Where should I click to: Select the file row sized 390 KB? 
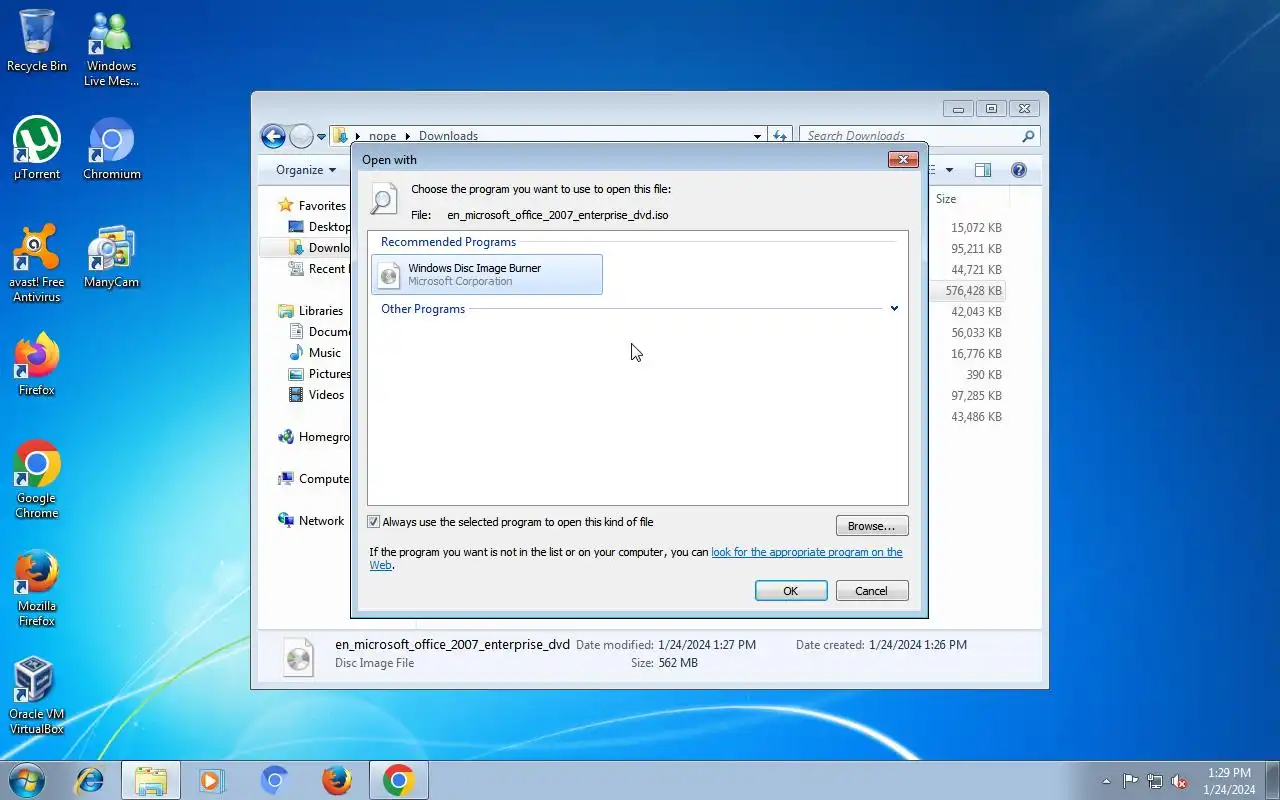[x=967, y=375]
